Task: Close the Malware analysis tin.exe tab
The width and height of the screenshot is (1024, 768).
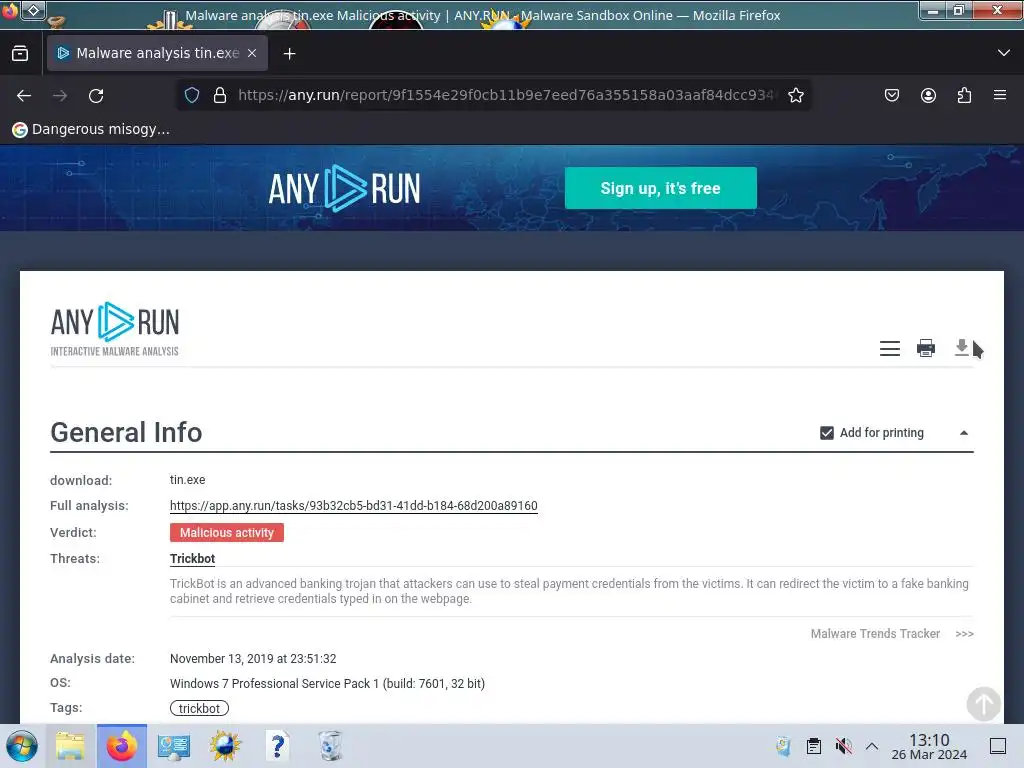Action: click(x=252, y=53)
